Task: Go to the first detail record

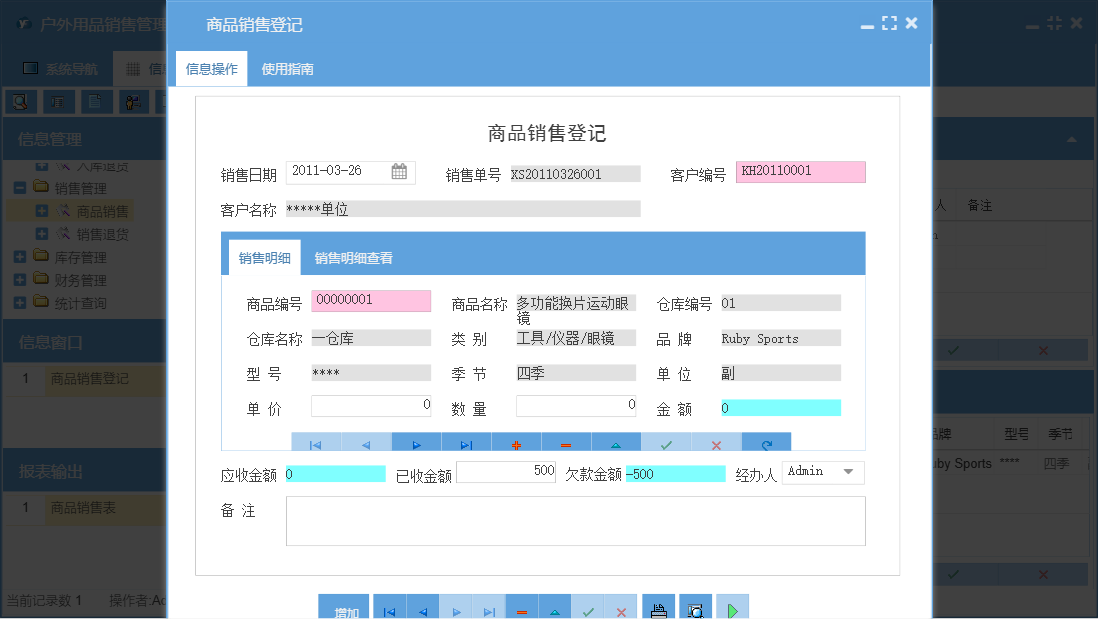Action: point(314,443)
